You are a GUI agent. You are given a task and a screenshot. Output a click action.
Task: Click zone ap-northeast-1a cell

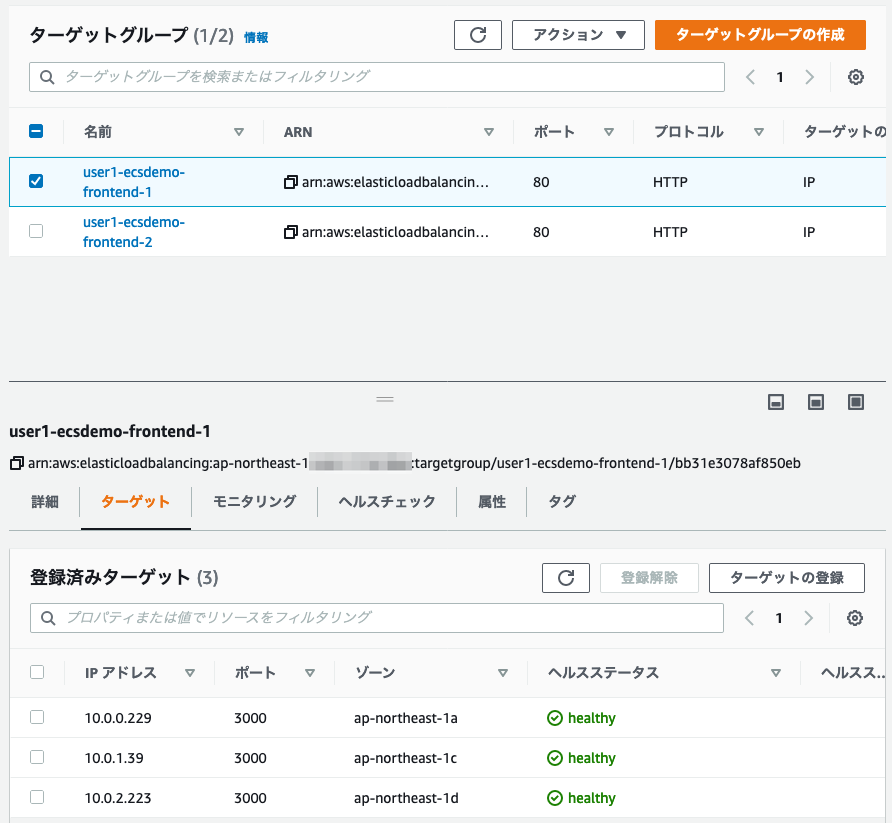pos(406,718)
